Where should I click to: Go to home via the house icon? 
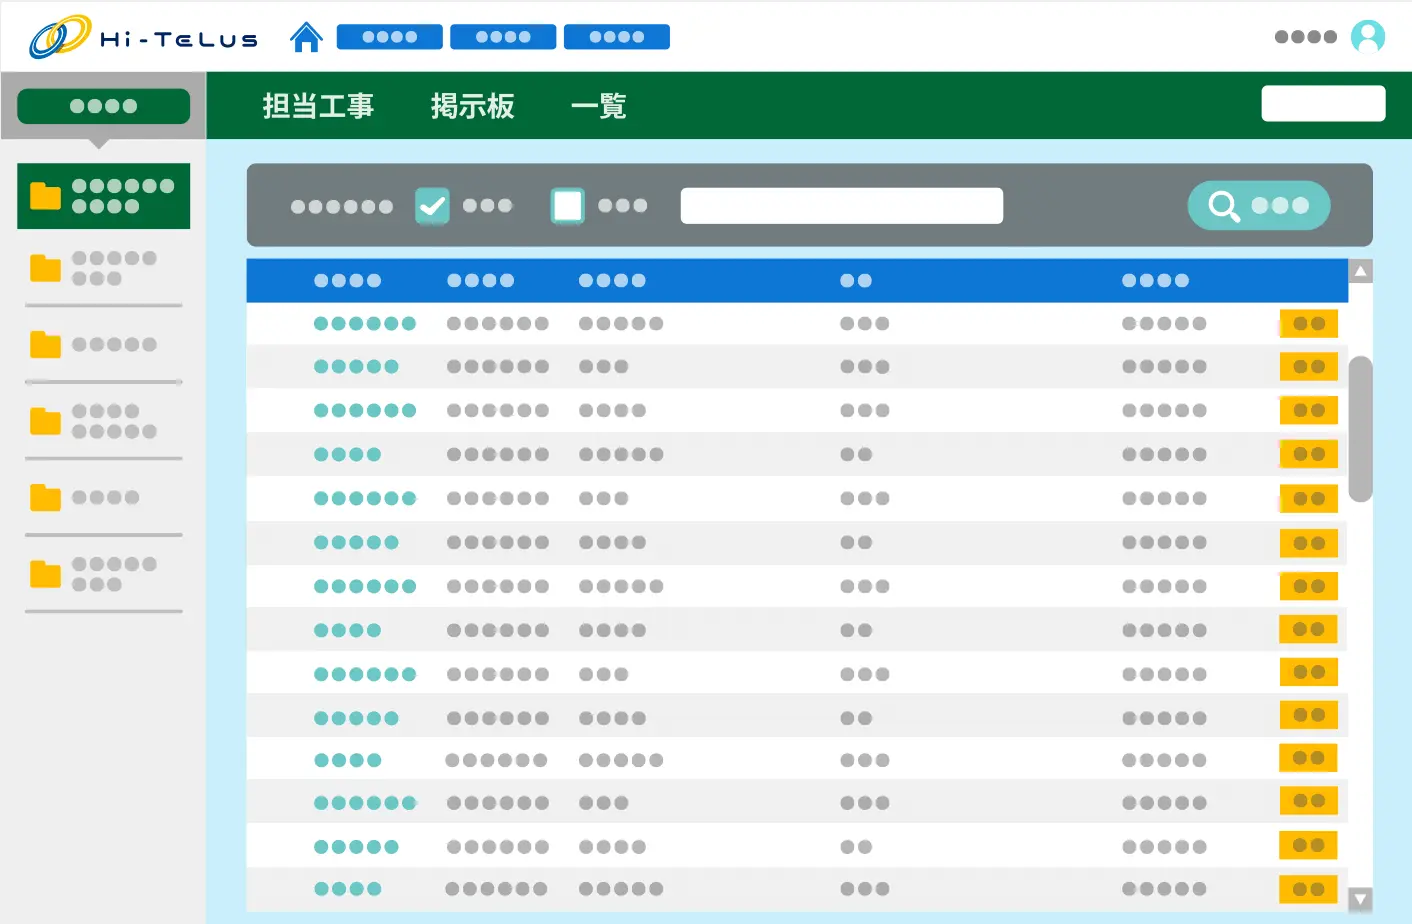click(306, 37)
